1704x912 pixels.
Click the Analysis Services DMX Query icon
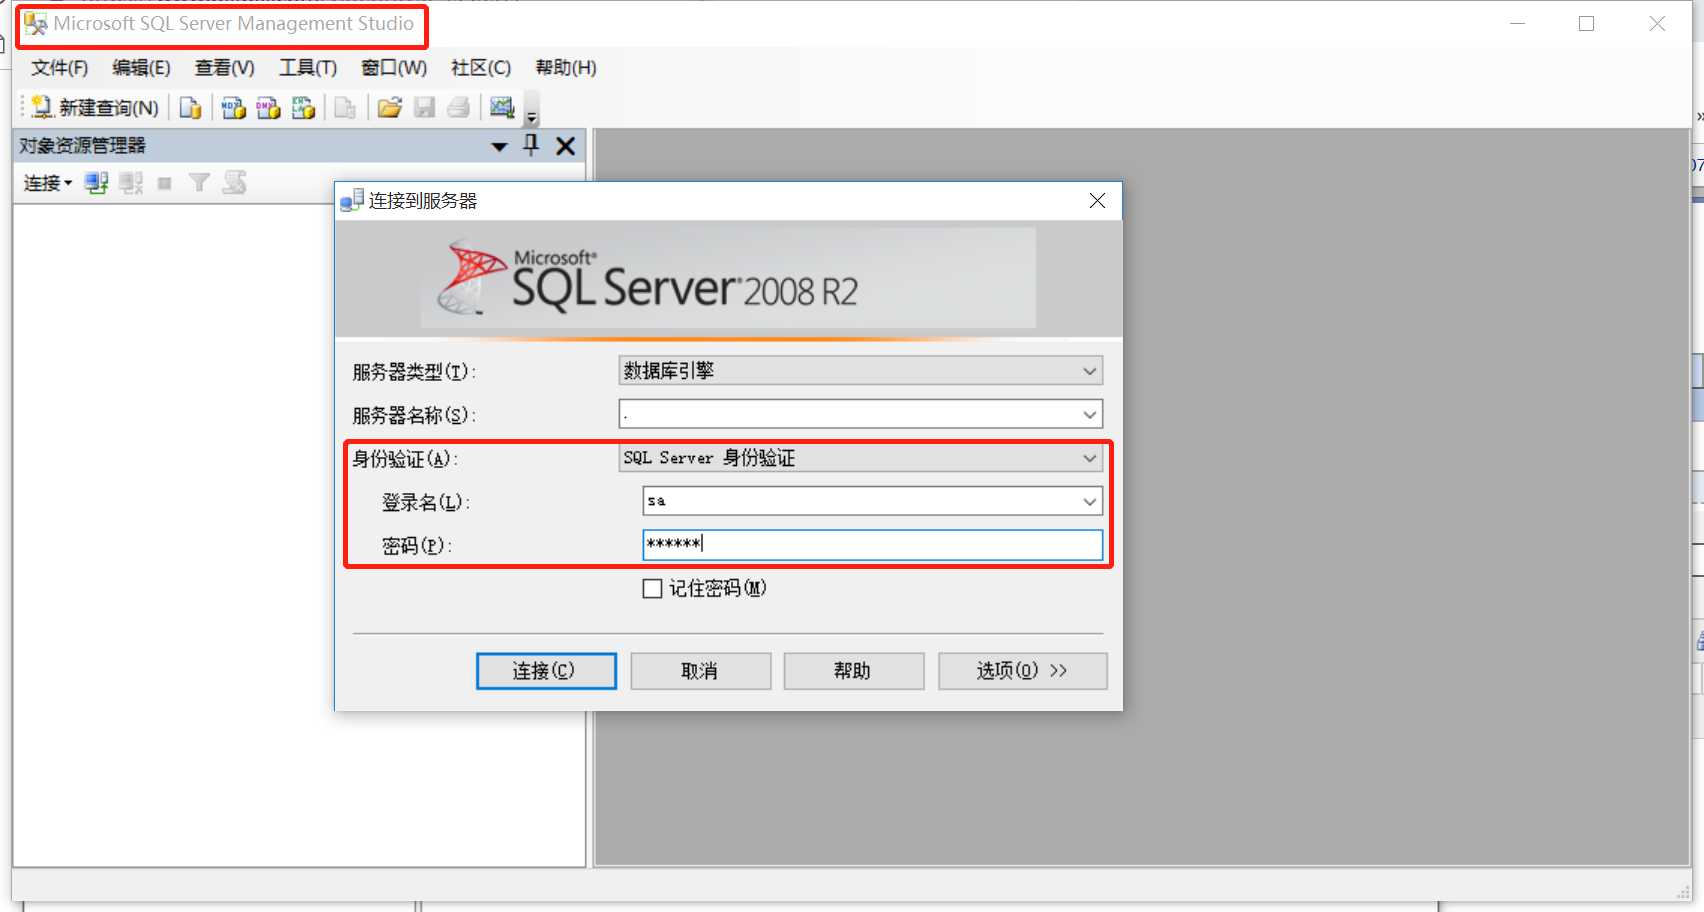click(x=268, y=107)
